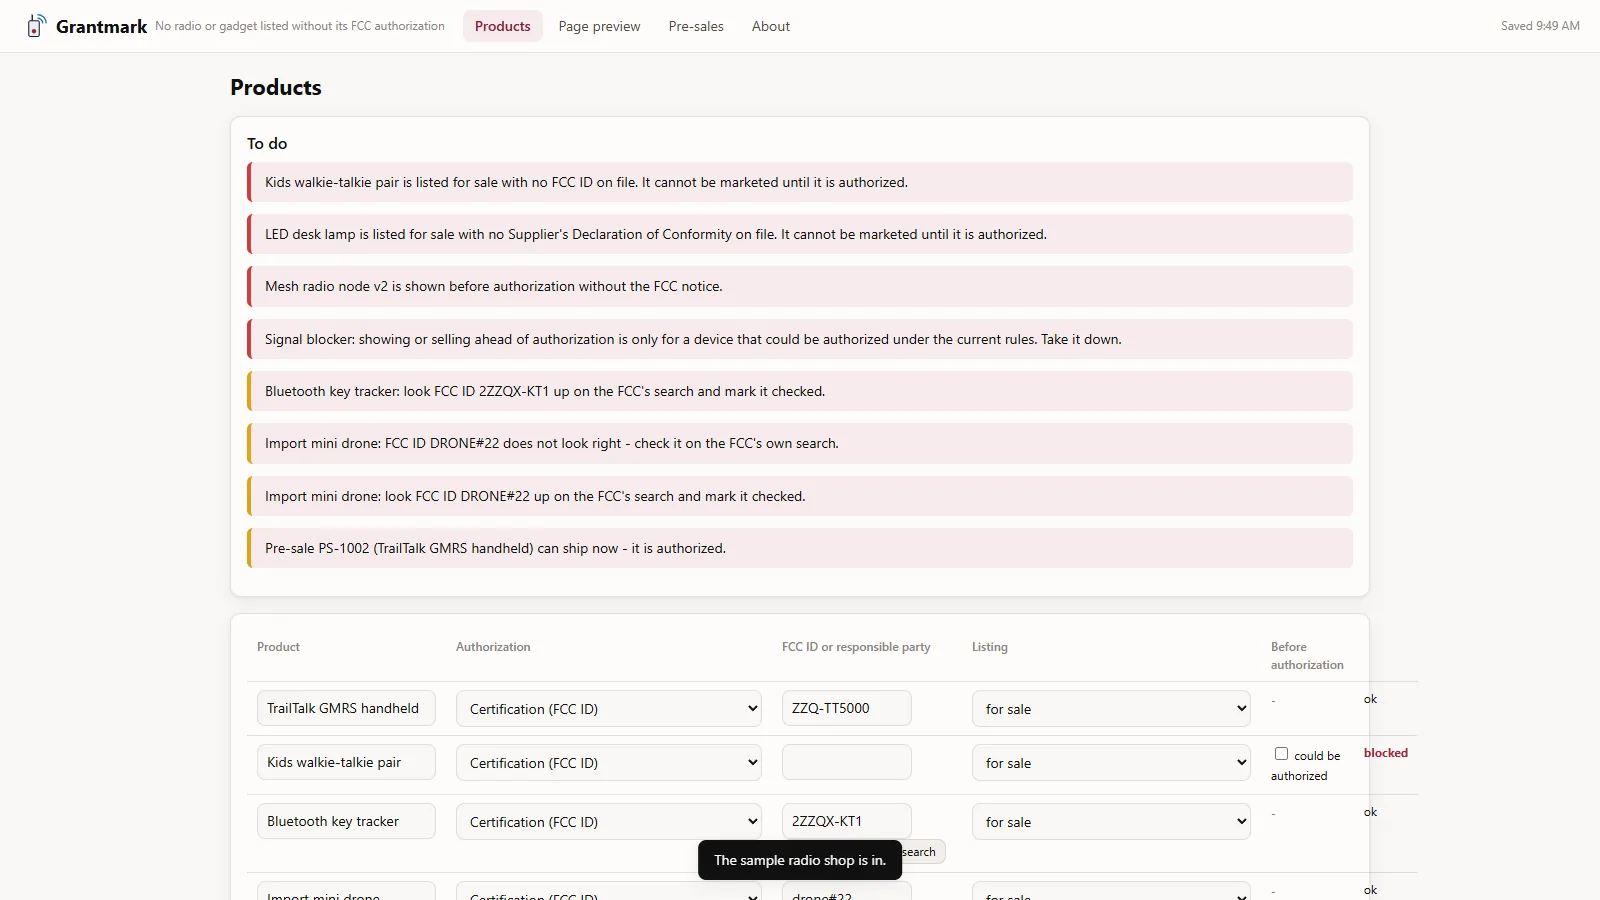Click the empty FCC ID field for Kids walkie-talkie
The image size is (1600, 900).
coord(846,762)
